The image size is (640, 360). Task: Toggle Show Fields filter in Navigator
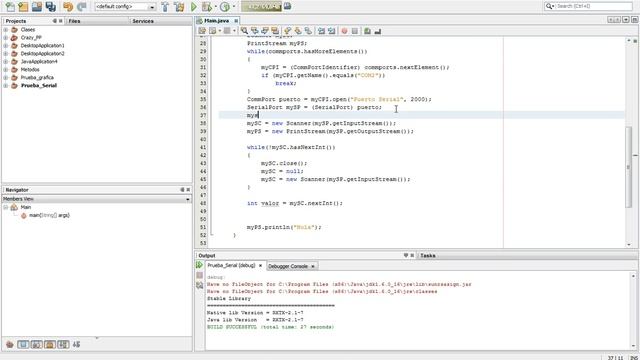(23, 344)
